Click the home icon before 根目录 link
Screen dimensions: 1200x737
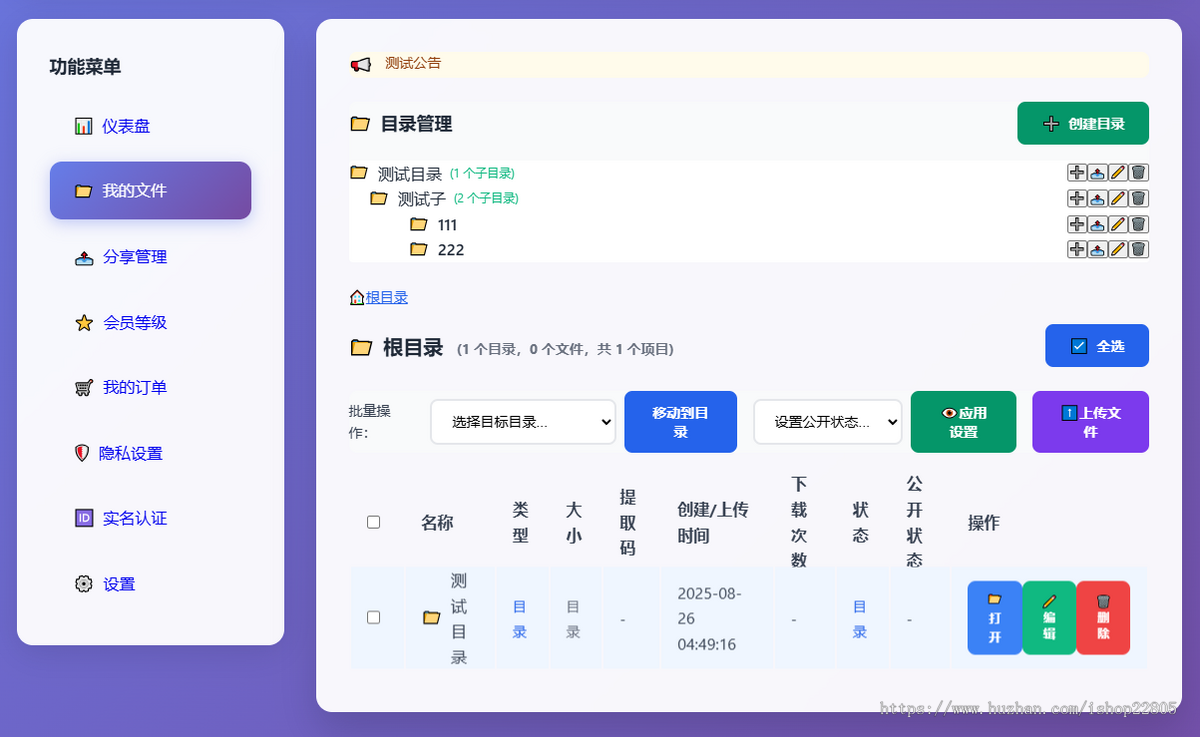pos(357,297)
